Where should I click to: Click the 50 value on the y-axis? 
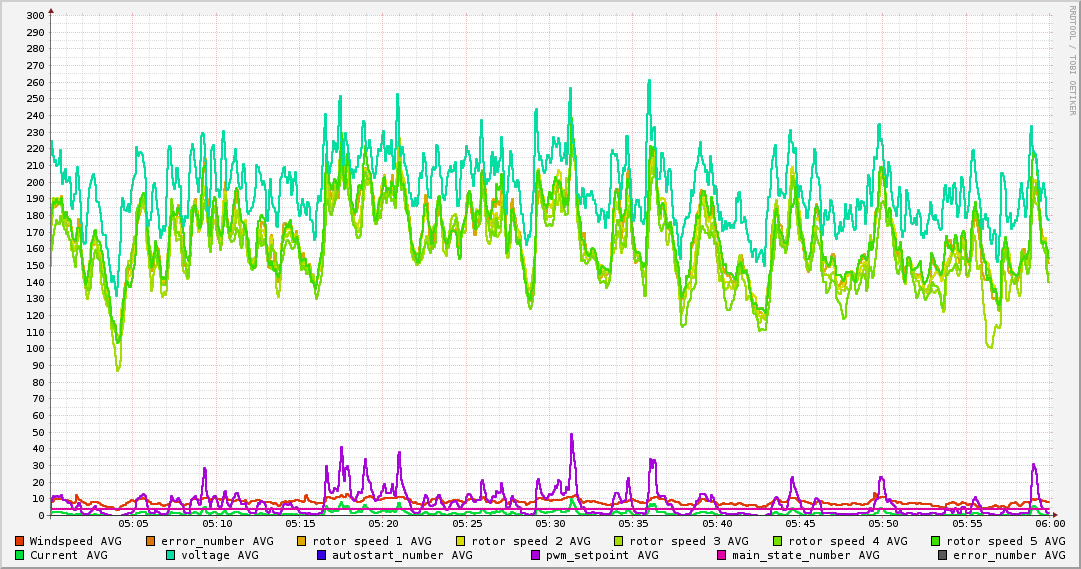(39, 432)
